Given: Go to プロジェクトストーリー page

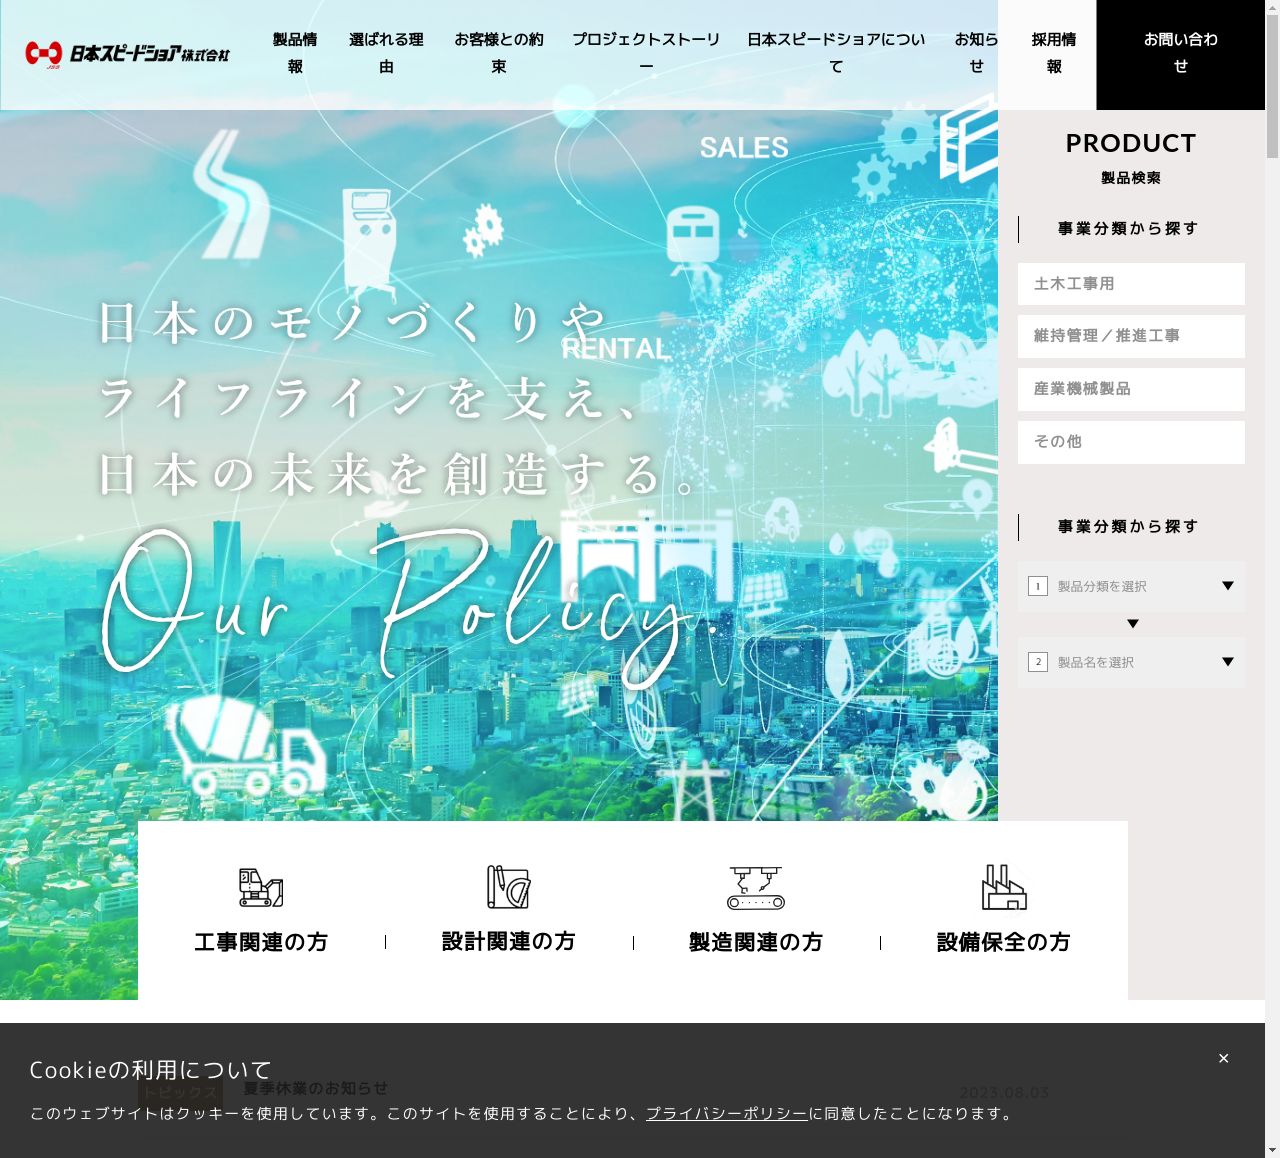Looking at the screenshot, I should 646,53.
